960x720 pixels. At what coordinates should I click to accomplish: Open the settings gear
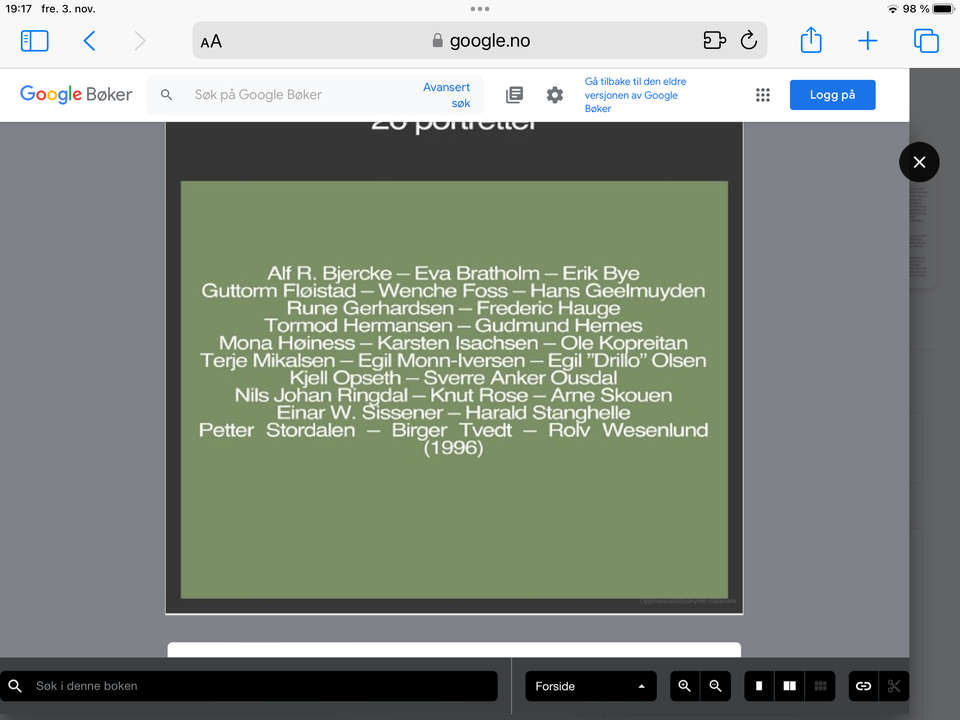(x=555, y=95)
